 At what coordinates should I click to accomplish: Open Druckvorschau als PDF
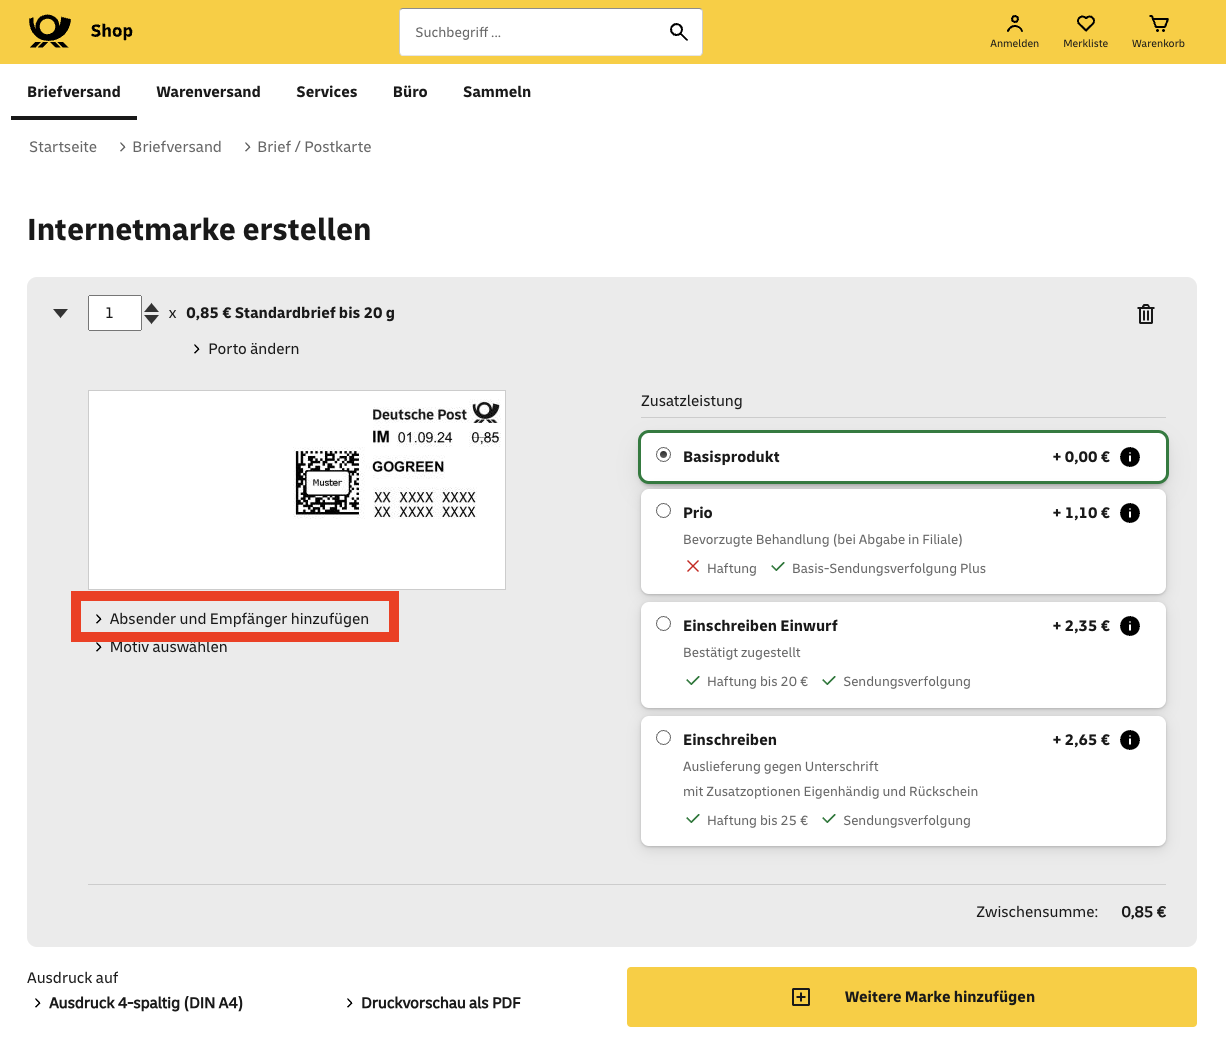tap(433, 1003)
